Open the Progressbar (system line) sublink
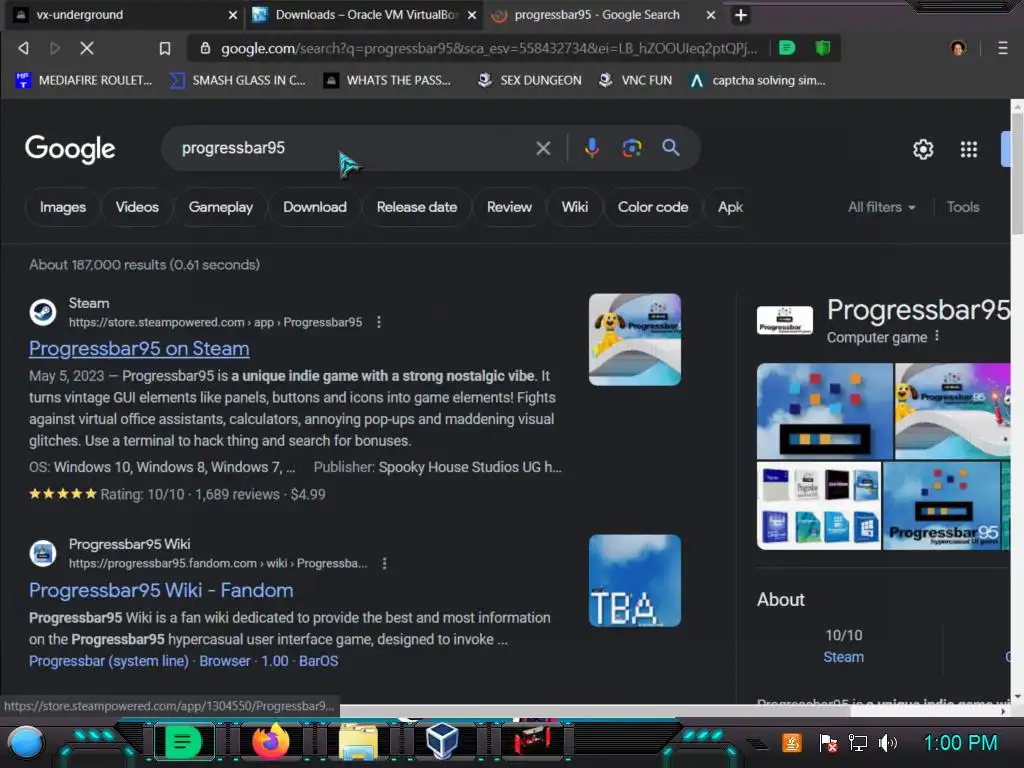This screenshot has height=768, width=1024. pos(109,661)
